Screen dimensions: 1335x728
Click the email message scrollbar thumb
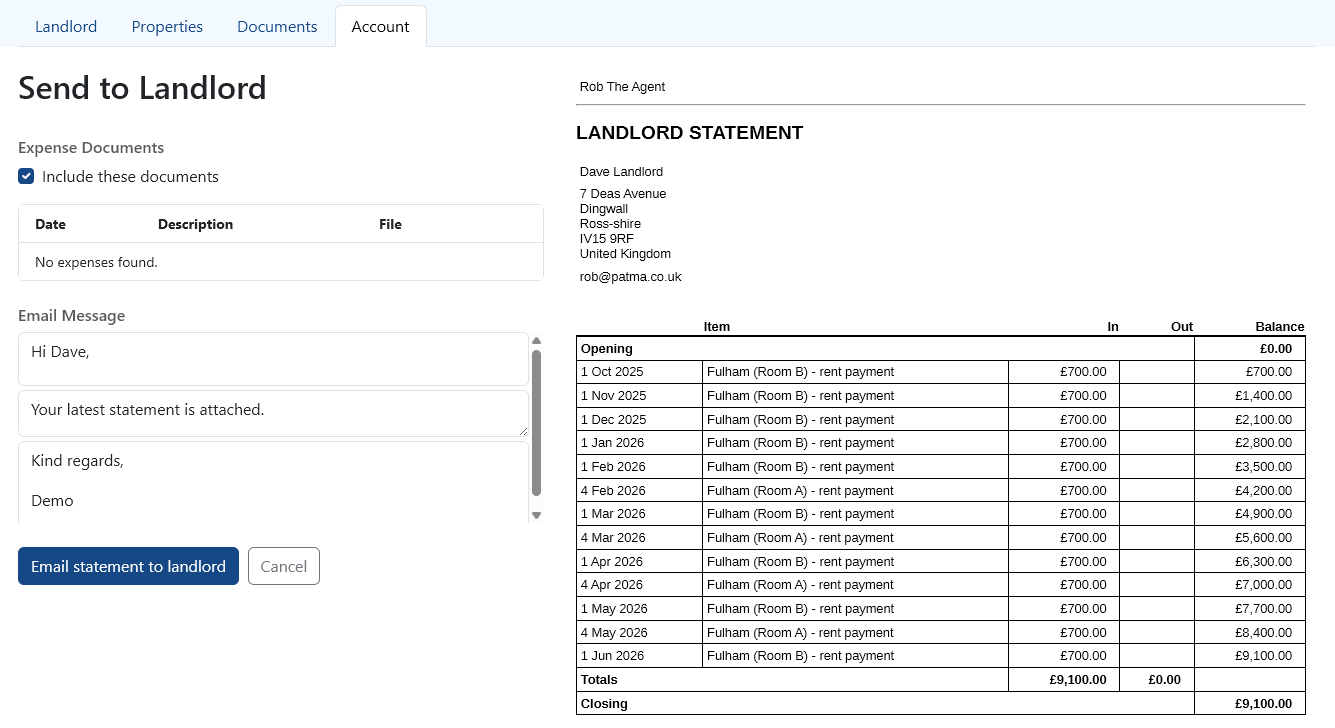[x=536, y=422]
